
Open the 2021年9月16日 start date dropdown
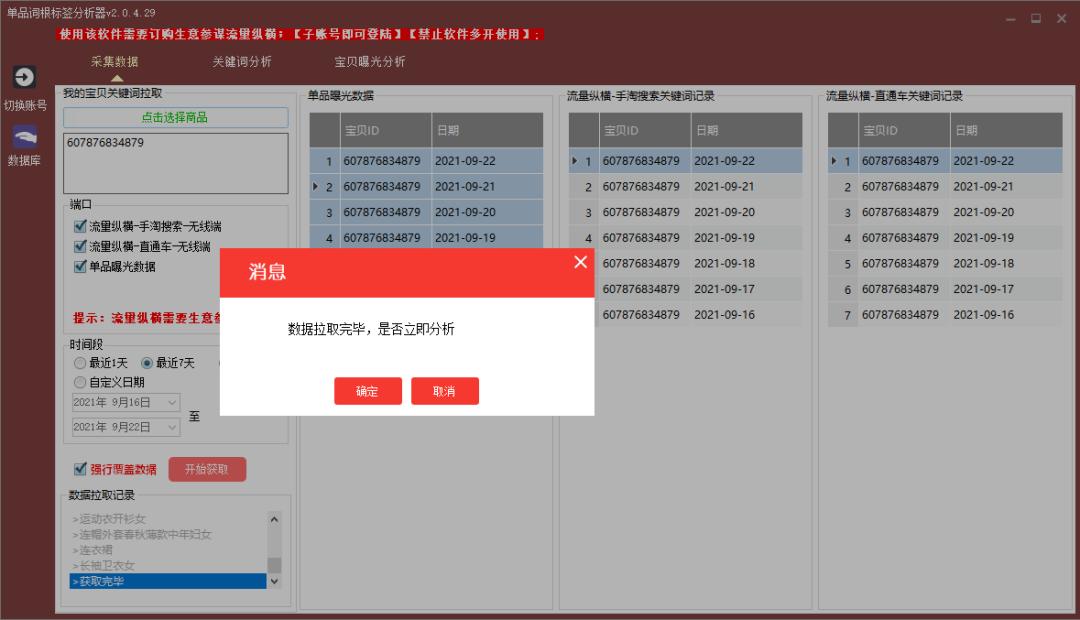click(172, 401)
